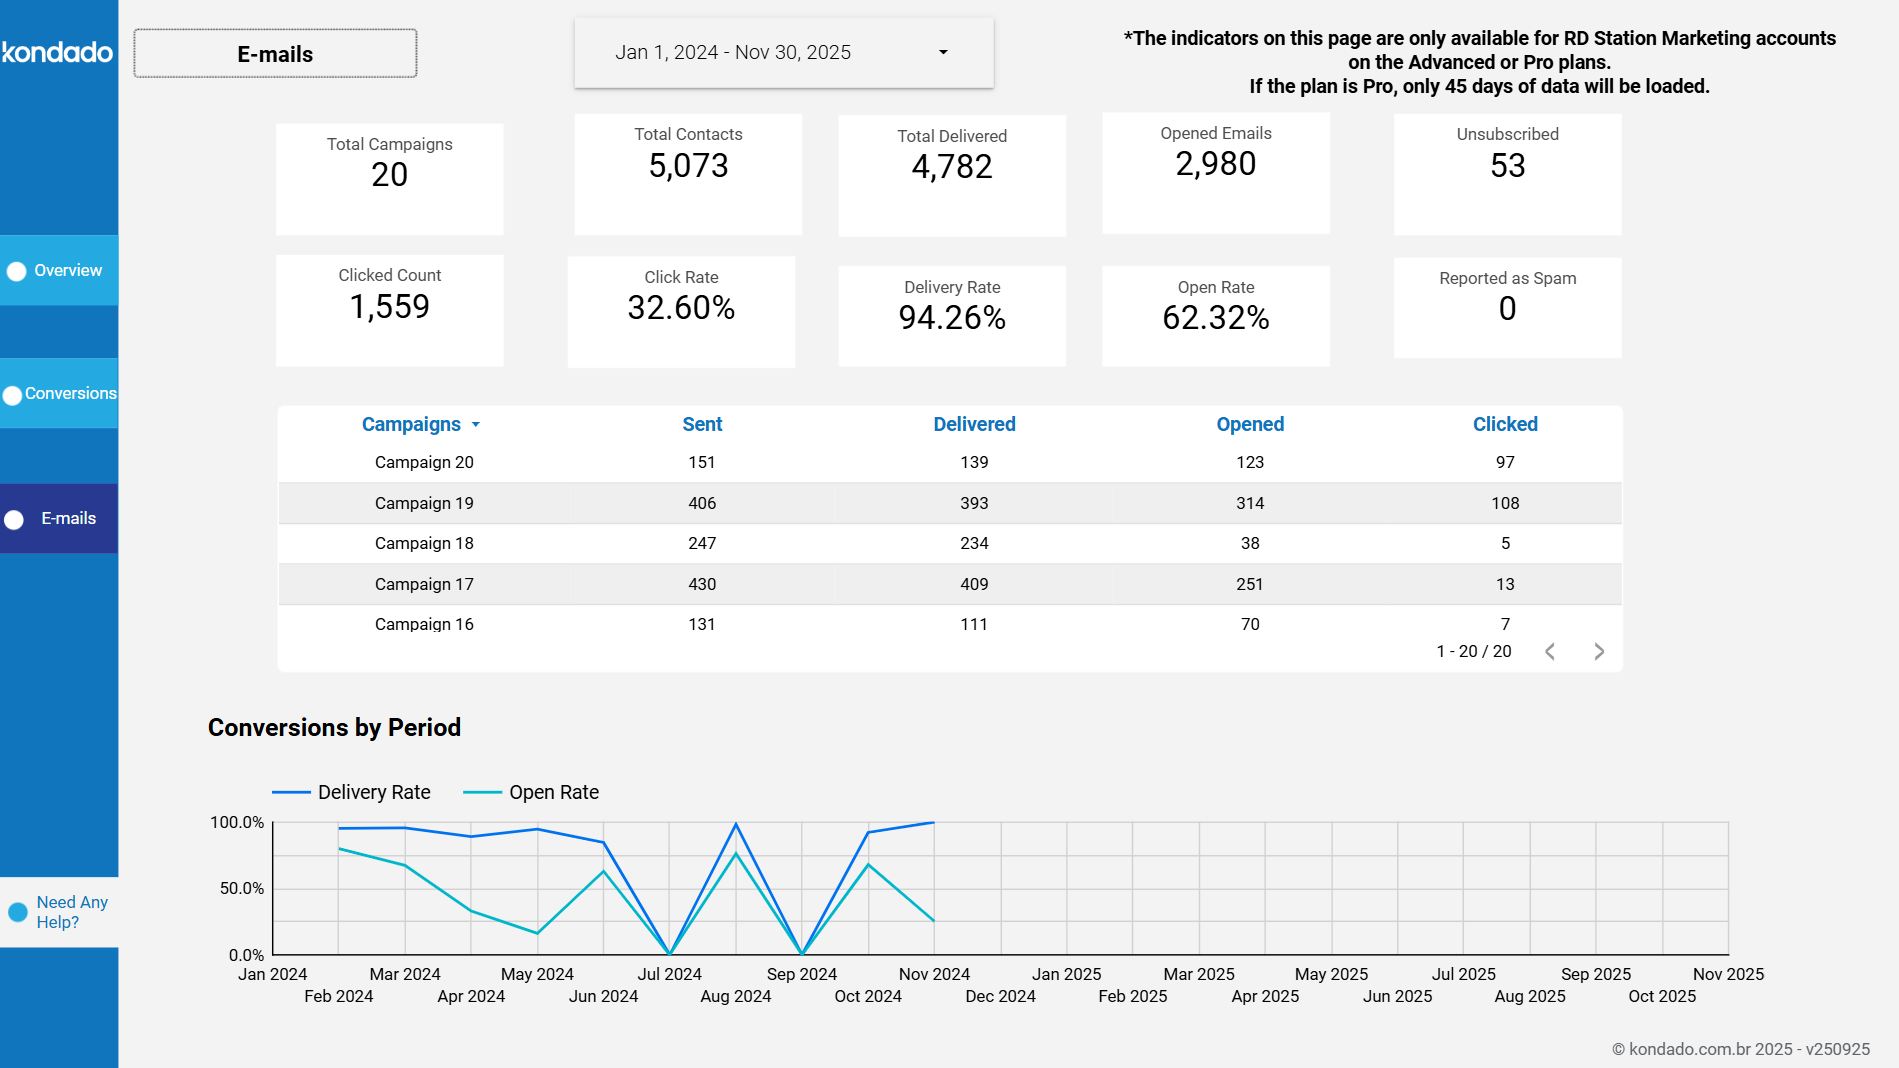Click the sort caret beside the Campaigns header
This screenshot has width=1899, height=1068.
pos(475,425)
